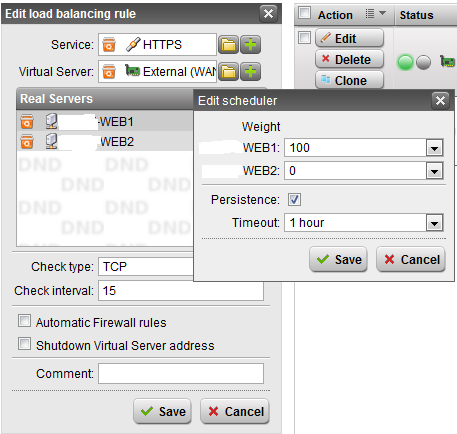Click the Clone button in the Action column
The width and height of the screenshot is (457, 434).
point(349,80)
